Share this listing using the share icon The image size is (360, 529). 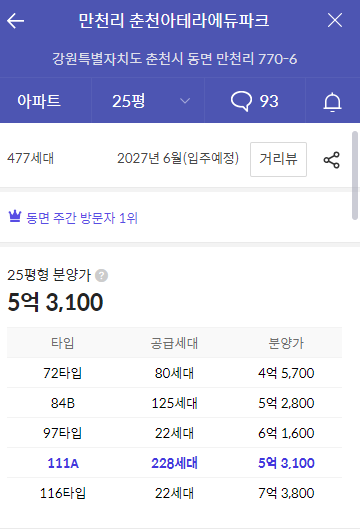332,160
